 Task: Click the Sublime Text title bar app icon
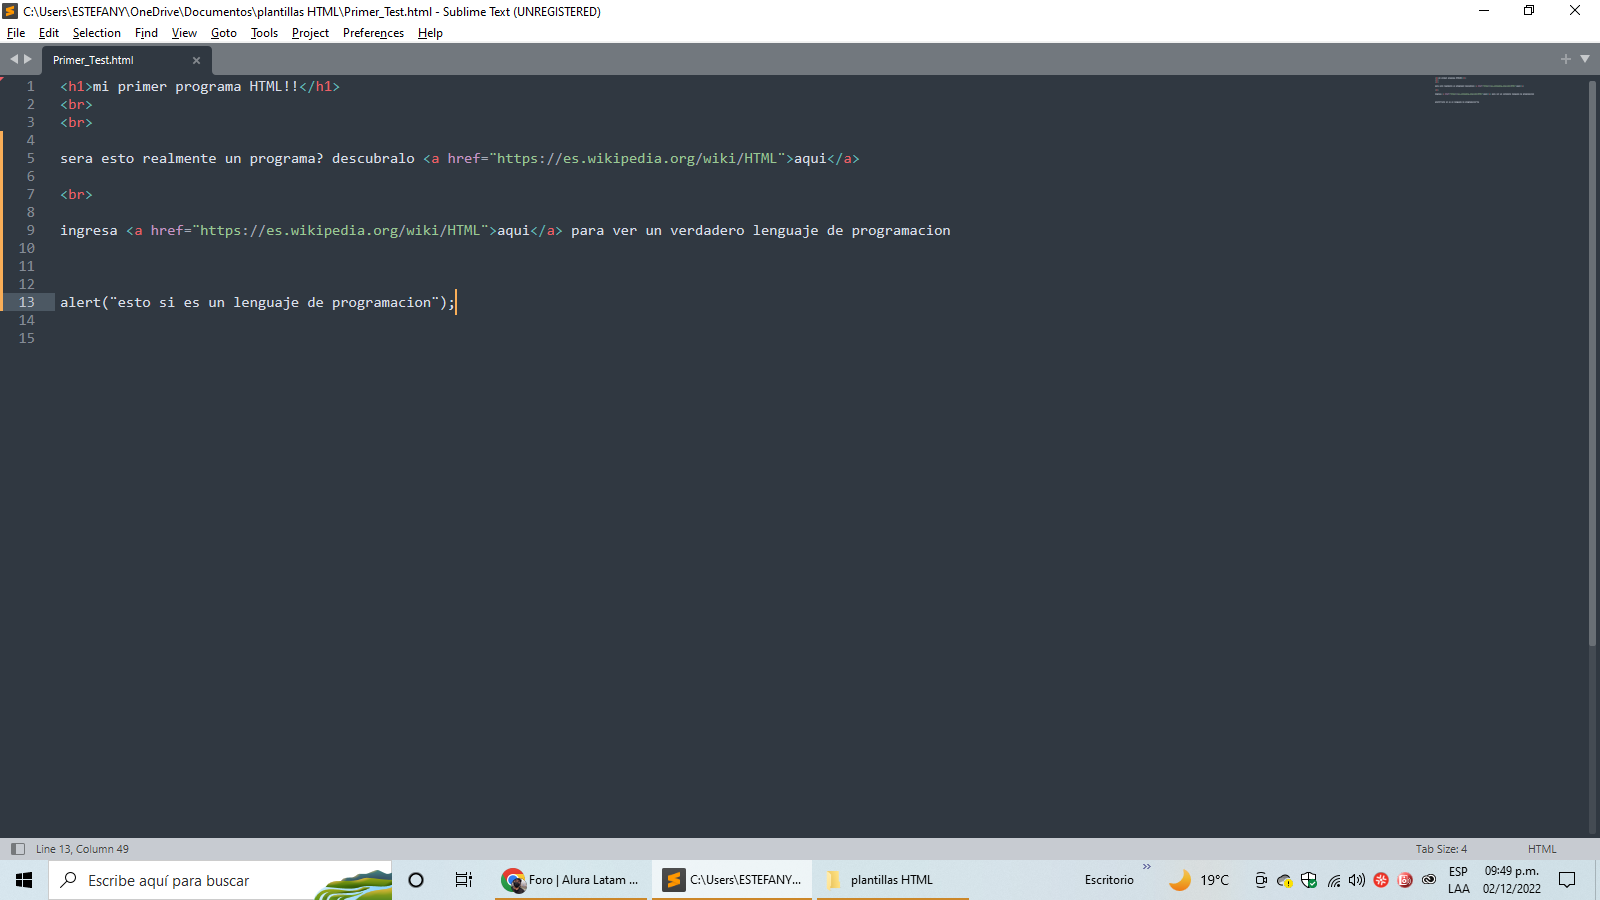pyautogui.click(x=10, y=11)
